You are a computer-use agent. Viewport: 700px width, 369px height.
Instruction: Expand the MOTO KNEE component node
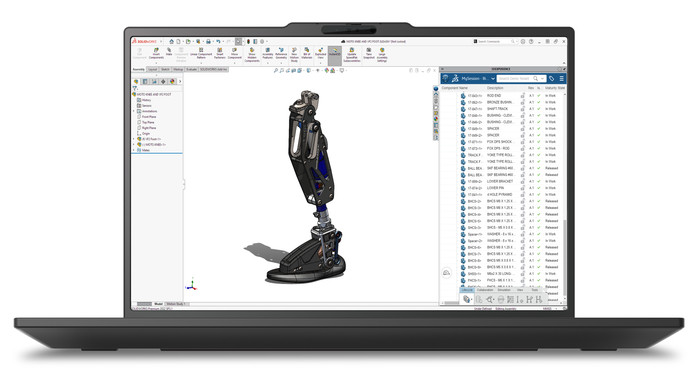point(133,145)
